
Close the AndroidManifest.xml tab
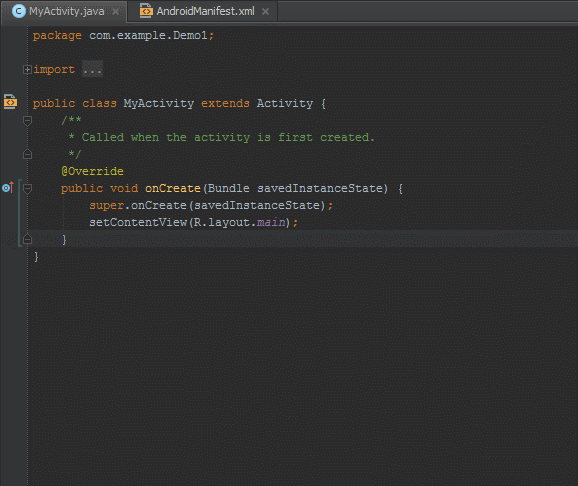click(265, 12)
